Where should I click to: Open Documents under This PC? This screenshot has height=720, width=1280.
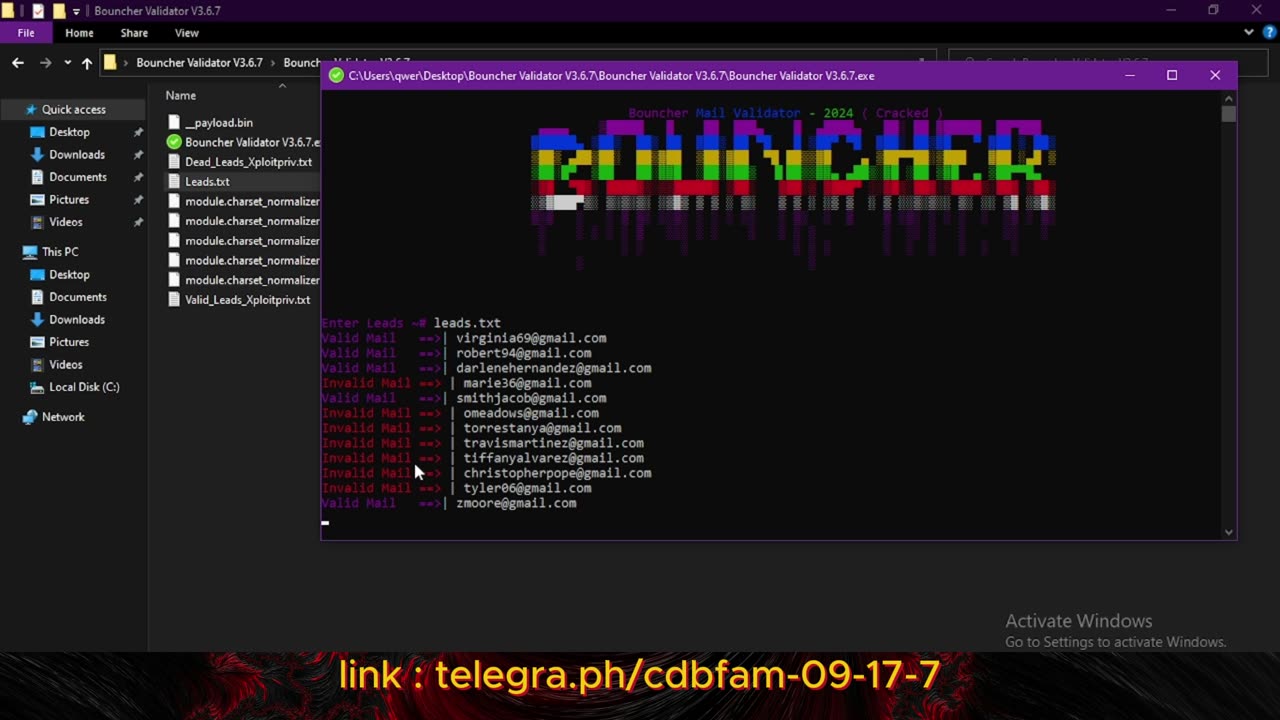77,297
